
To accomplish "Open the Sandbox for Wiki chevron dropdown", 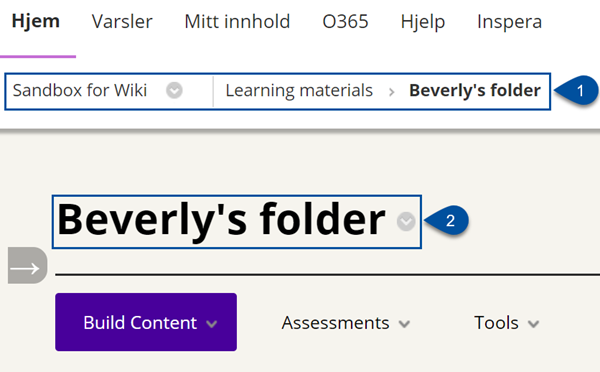I will coord(174,91).
